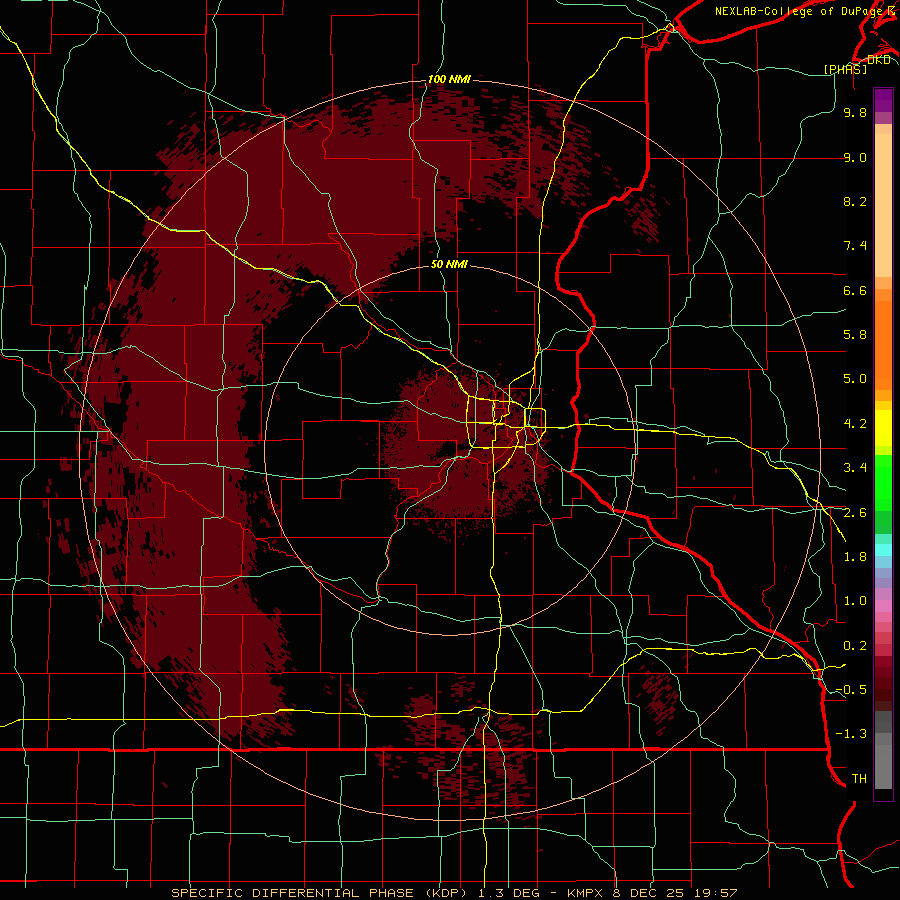Image resolution: width=900 pixels, height=900 pixels.
Task: Click the -1.3 scale label
Action: 851,734
